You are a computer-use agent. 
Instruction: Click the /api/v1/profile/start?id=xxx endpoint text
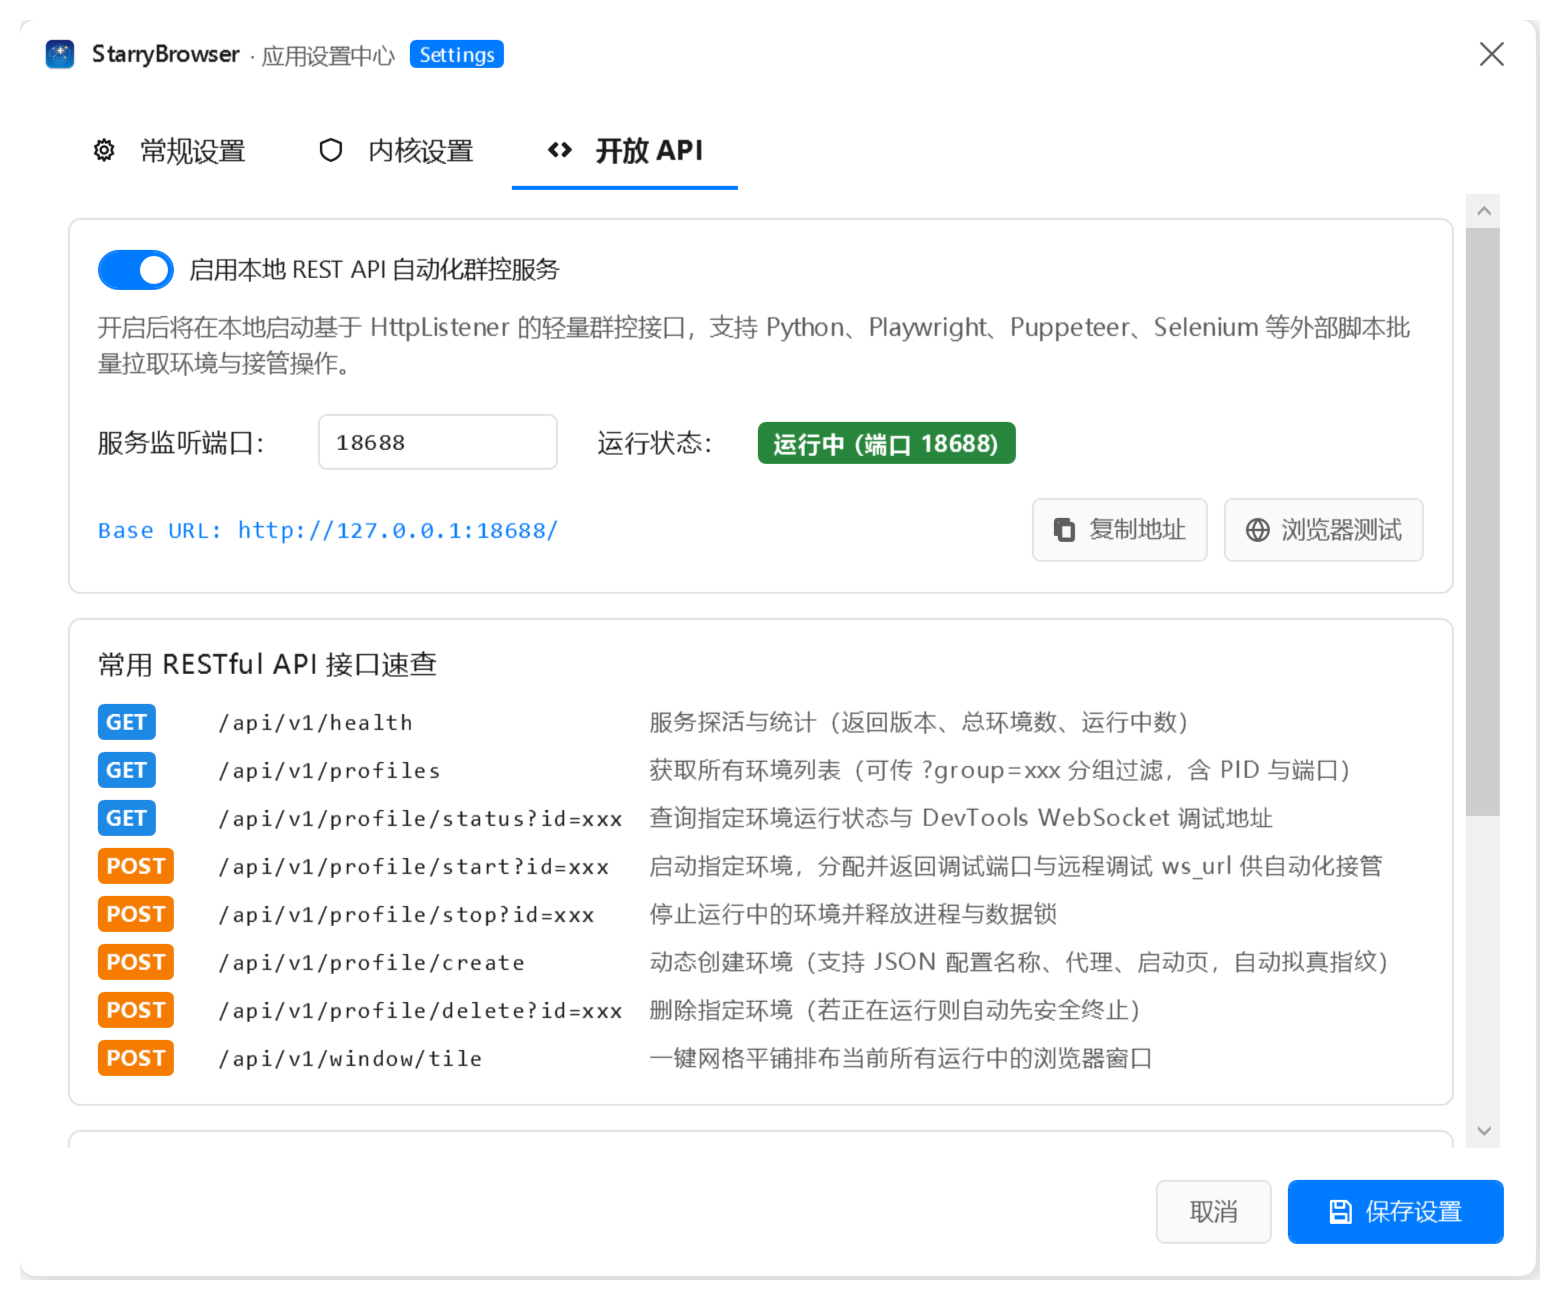[414, 867]
